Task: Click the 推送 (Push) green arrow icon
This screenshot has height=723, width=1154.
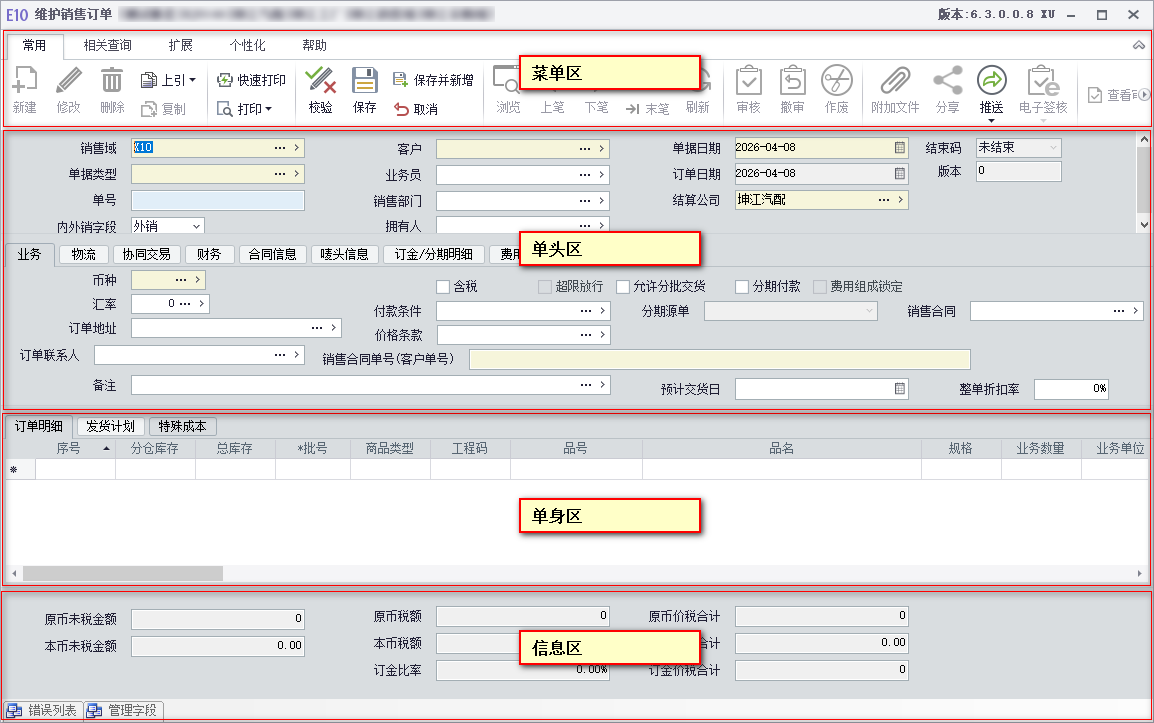Action: (x=991, y=81)
